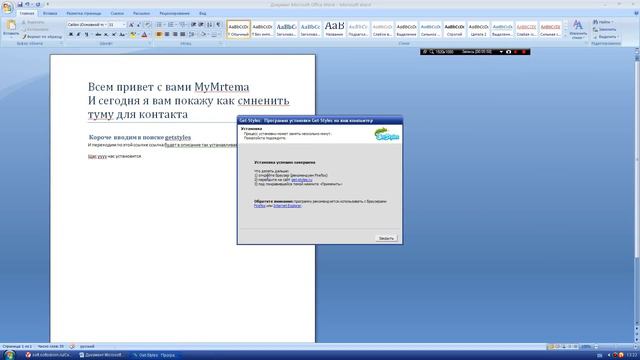Image resolution: width=640 pixels, height=360 pixels.
Task: Apply the yellow text highlight color
Action: [x=133, y=35]
